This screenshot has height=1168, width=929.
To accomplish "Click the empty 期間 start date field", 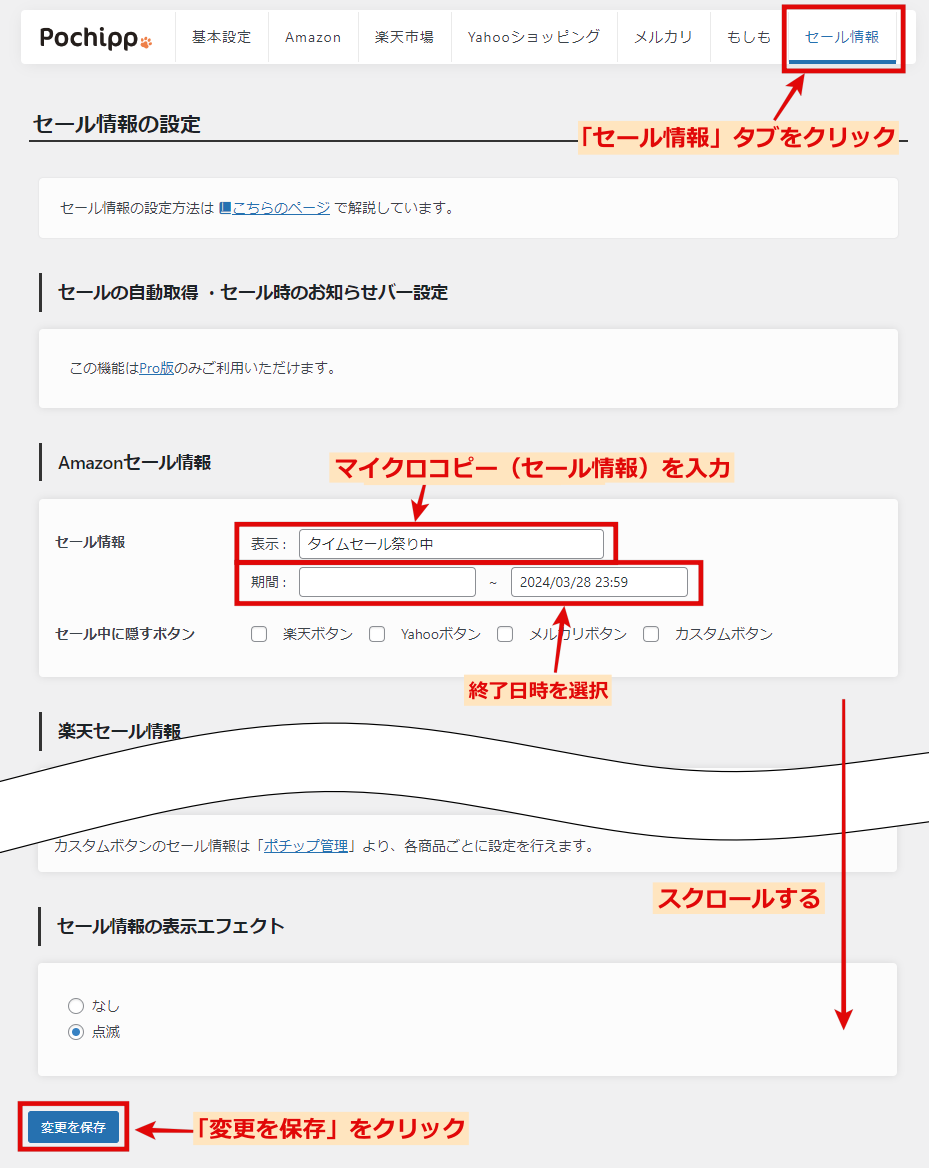I will [x=387, y=582].
